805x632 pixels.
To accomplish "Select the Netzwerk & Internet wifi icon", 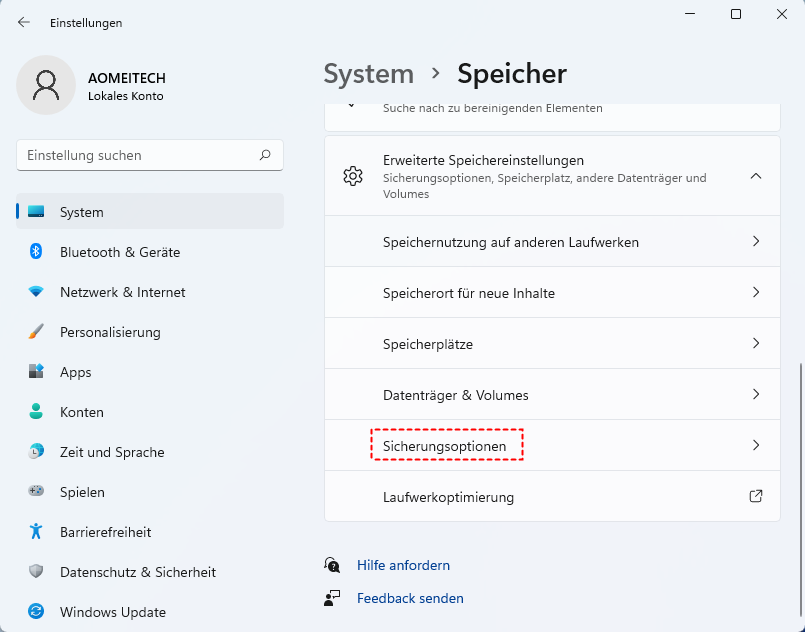I will tap(36, 292).
